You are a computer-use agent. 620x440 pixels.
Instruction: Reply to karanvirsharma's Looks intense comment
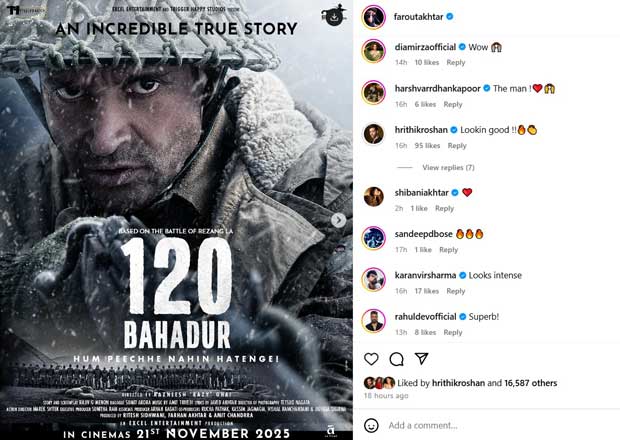[456, 291]
